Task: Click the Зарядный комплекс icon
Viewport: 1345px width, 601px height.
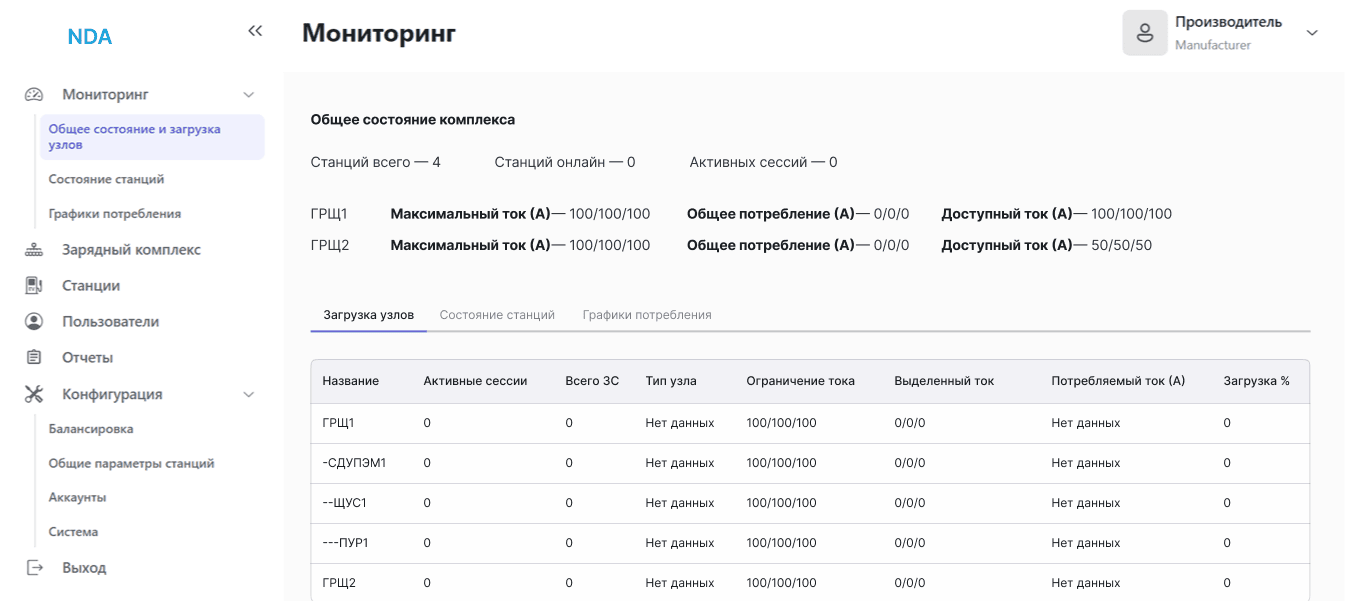Action: click(x=34, y=250)
